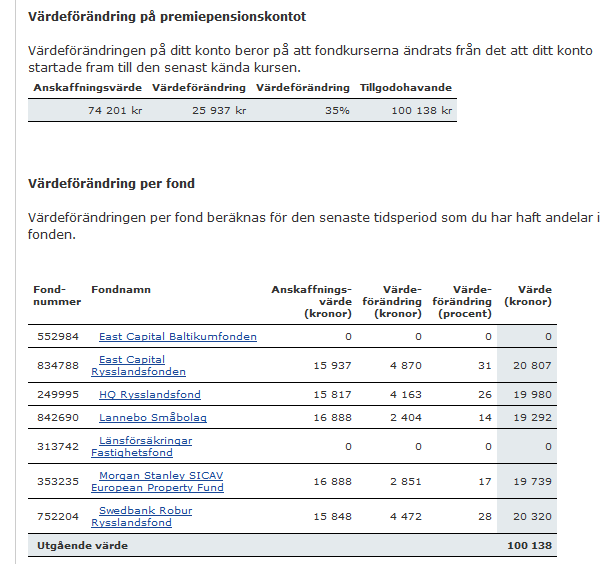
Task: Click the Tillgodohavande column header
Action: click(406, 88)
